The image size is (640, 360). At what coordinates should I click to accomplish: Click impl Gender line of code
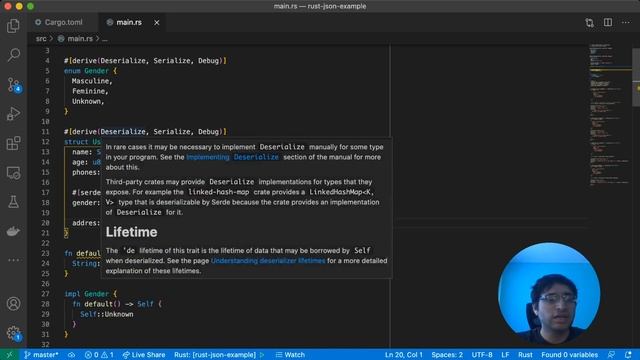point(91,294)
